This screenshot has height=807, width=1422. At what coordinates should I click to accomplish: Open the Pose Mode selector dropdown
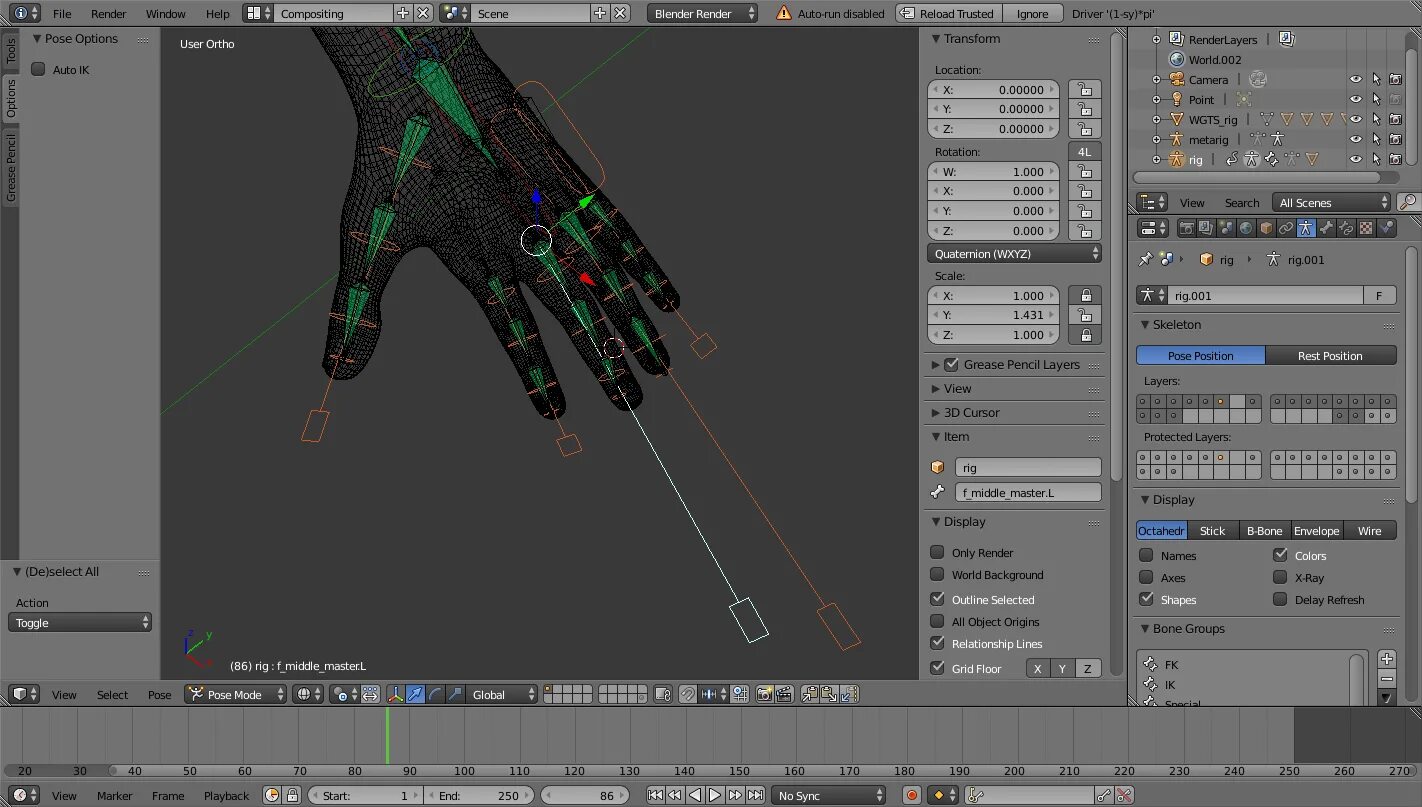click(235, 694)
